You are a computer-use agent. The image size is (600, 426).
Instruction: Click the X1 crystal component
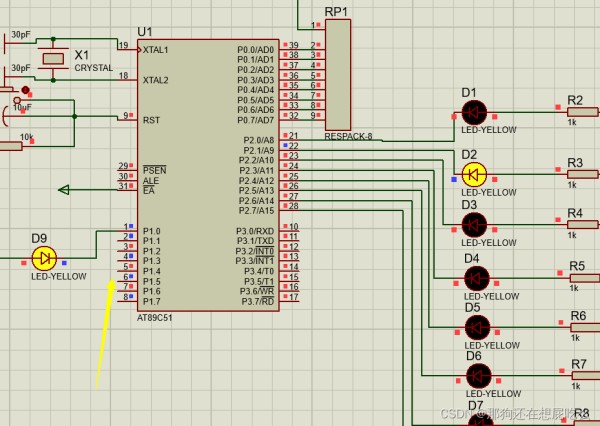[x=56, y=59]
